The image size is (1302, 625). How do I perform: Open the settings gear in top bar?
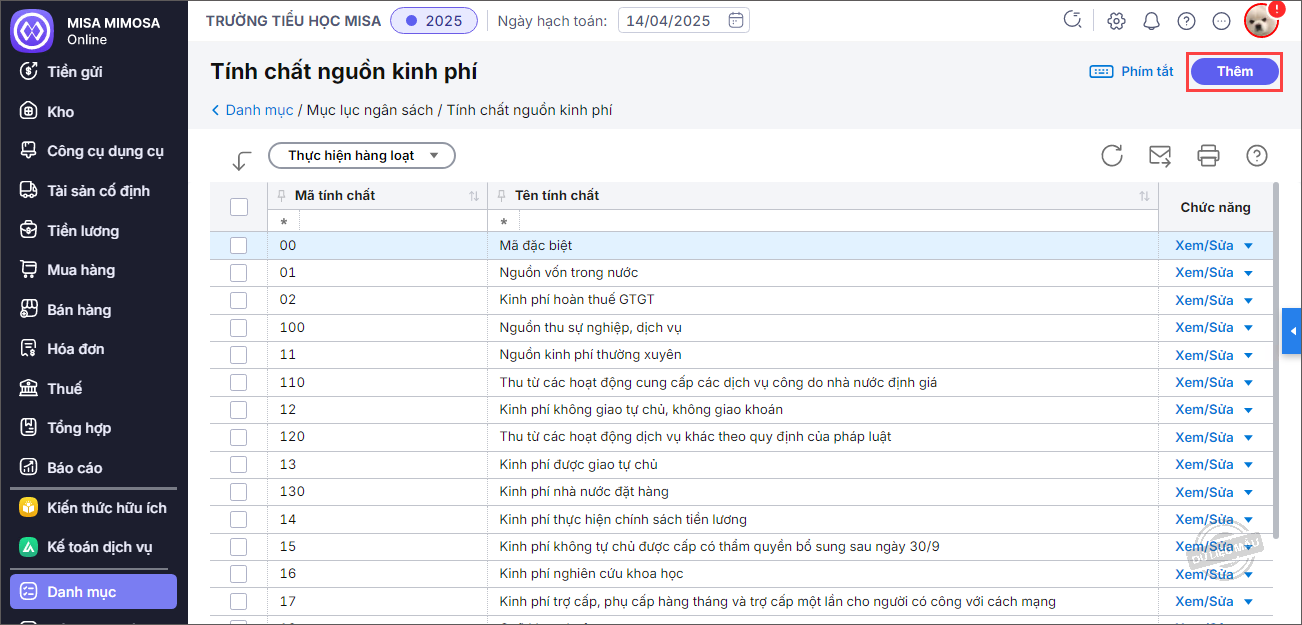click(1116, 21)
